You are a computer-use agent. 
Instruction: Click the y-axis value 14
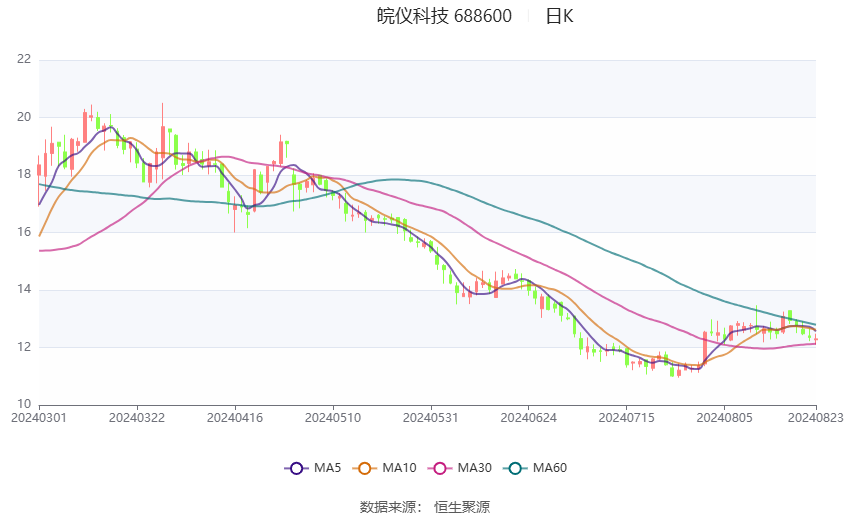pos(24,289)
